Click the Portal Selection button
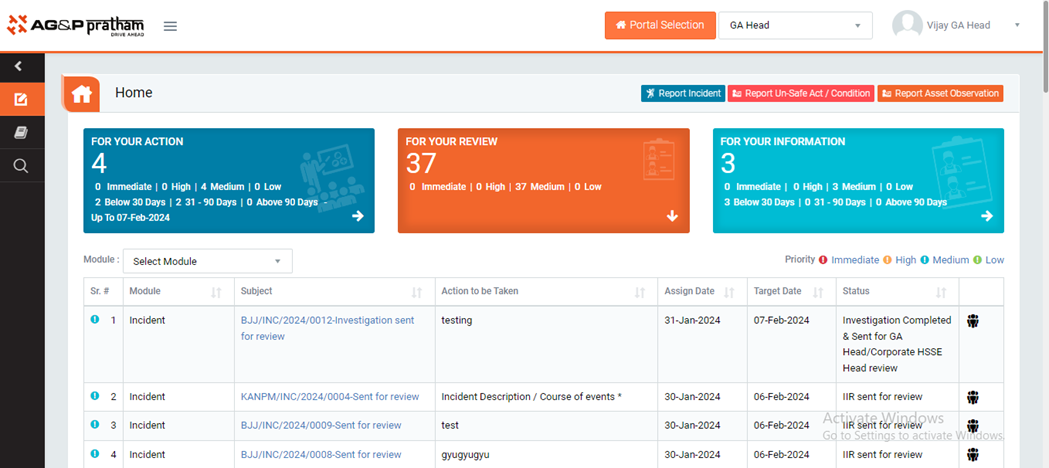The height and width of the screenshot is (468, 1049). pyautogui.click(x=659, y=25)
